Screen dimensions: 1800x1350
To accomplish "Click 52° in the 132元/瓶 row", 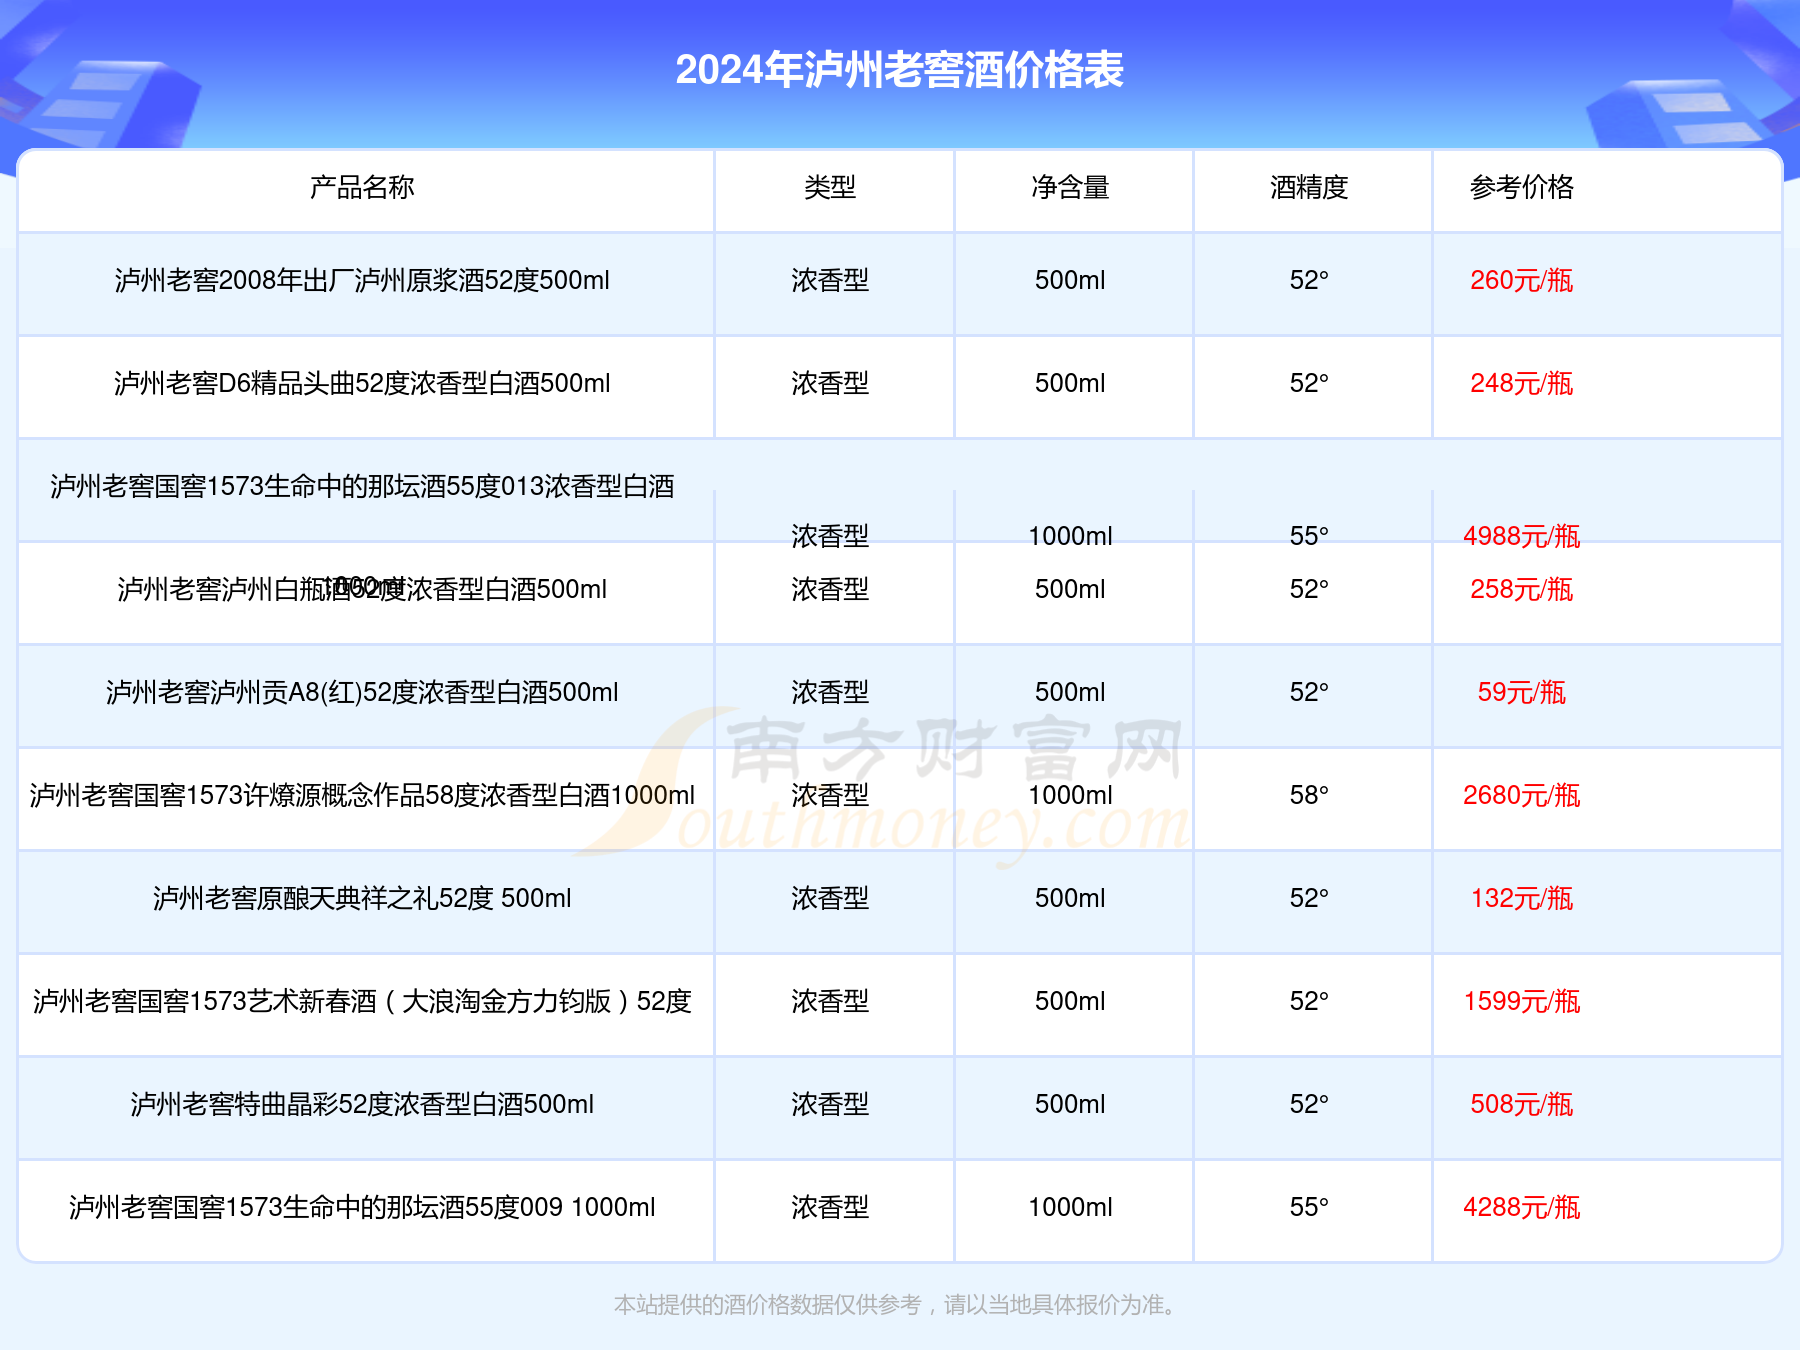I will tap(1309, 898).
